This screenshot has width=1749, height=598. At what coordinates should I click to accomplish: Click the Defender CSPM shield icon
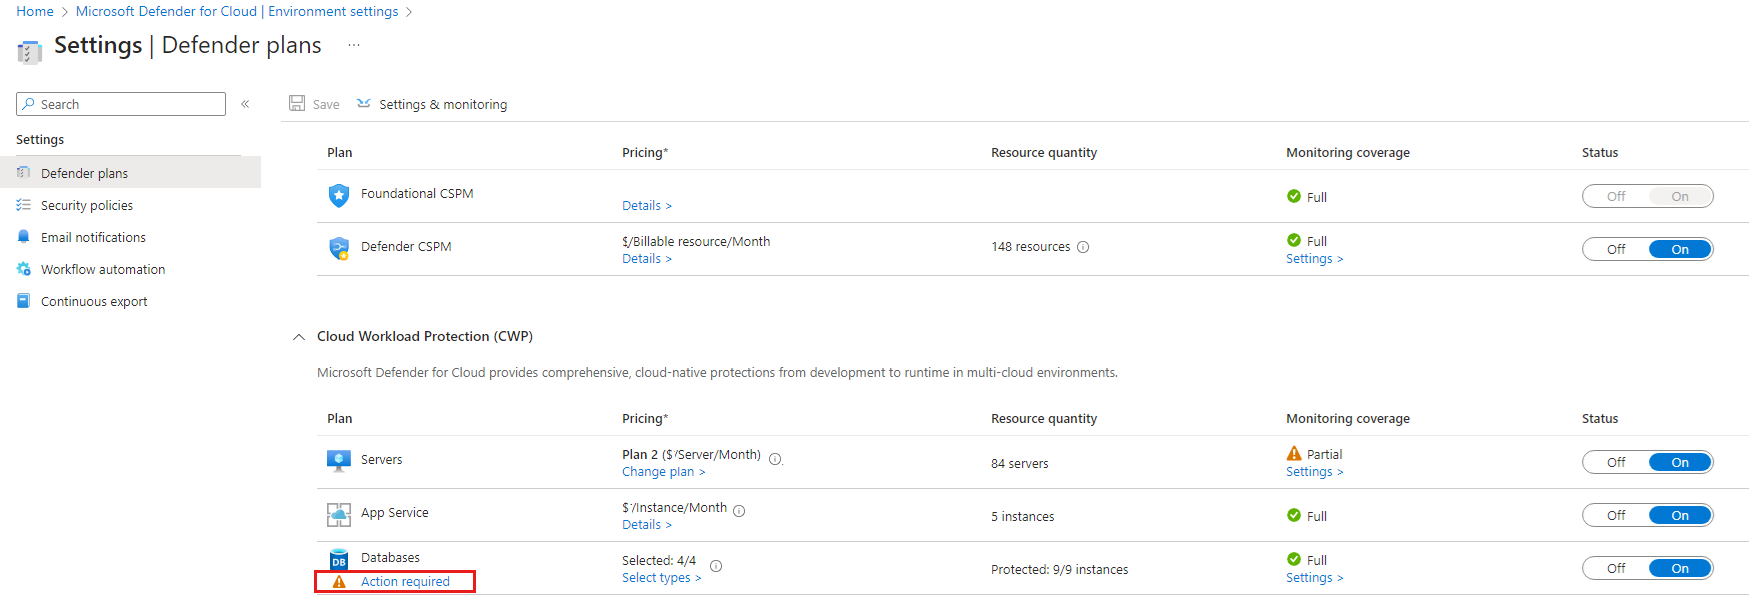pos(339,248)
